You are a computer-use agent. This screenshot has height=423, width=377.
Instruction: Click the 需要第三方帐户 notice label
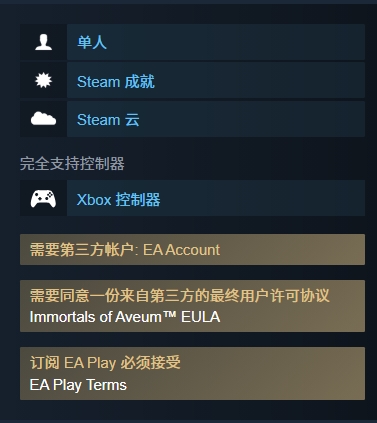click(82, 250)
